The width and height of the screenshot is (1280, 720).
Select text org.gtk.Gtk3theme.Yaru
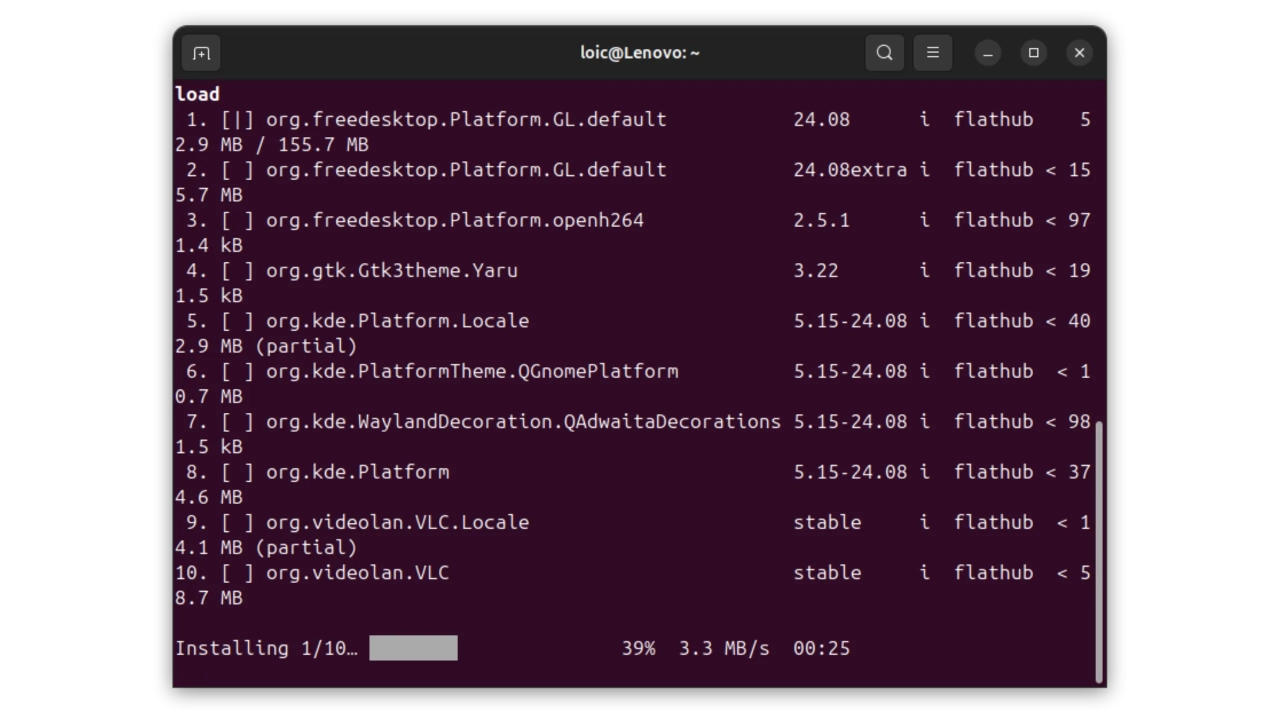tap(392, 270)
